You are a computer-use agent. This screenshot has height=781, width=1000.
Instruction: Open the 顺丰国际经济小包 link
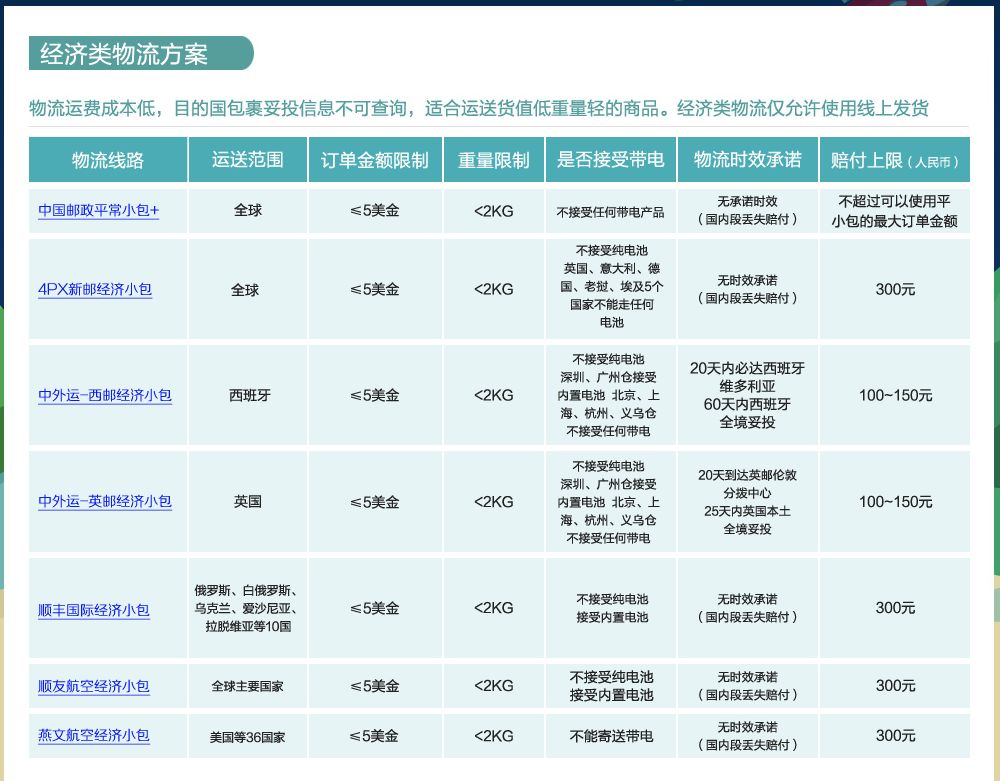94,610
